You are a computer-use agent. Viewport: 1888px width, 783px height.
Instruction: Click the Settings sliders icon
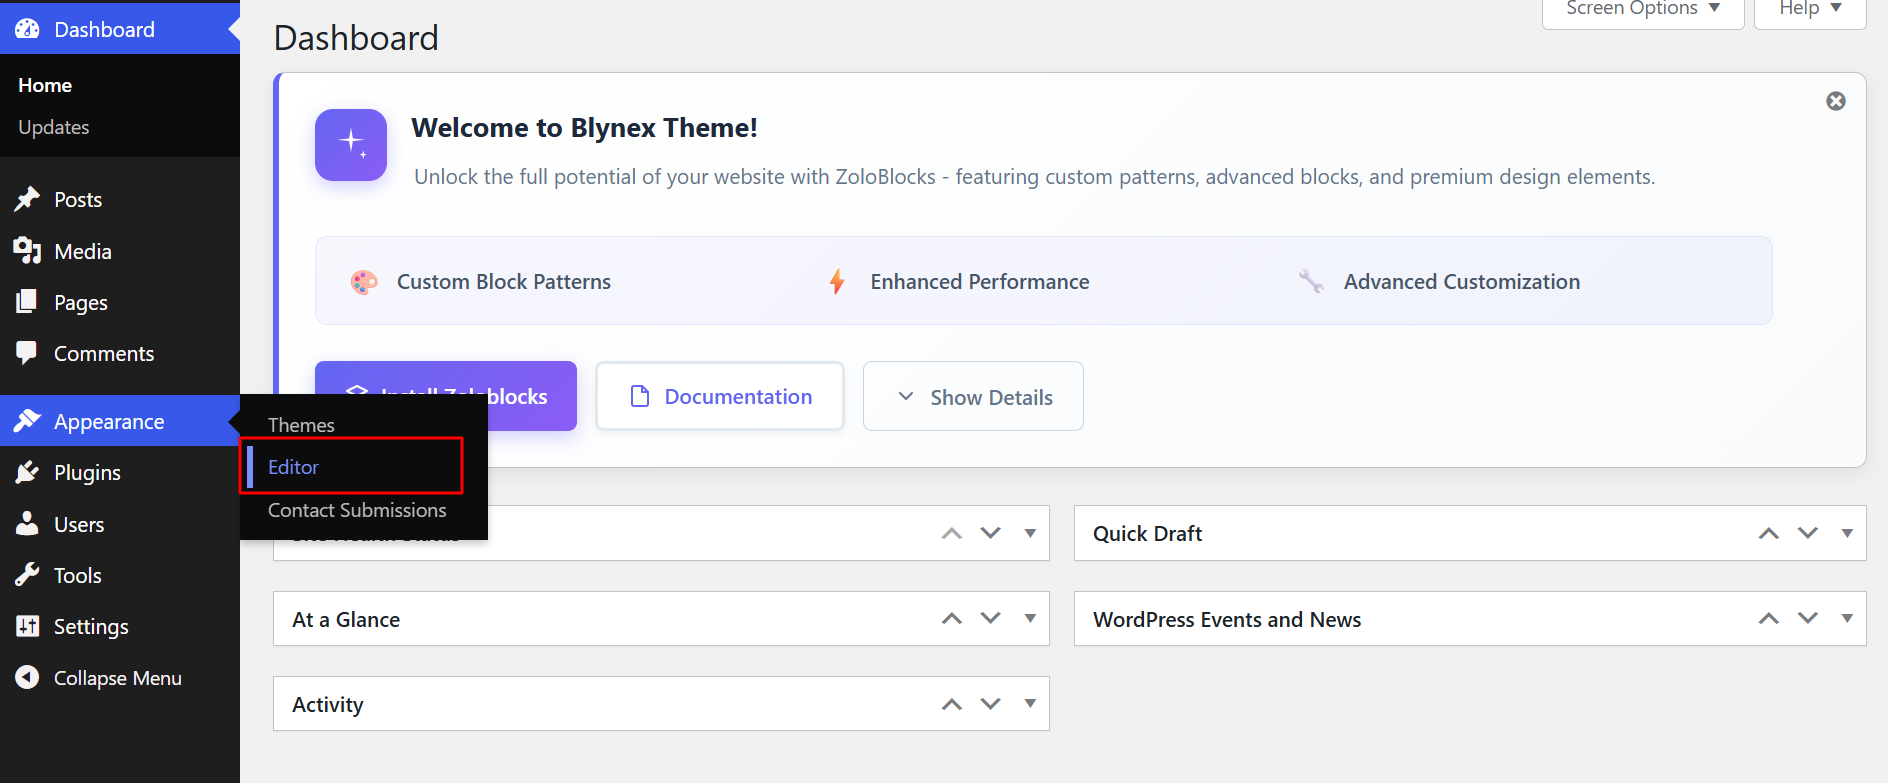coord(27,626)
